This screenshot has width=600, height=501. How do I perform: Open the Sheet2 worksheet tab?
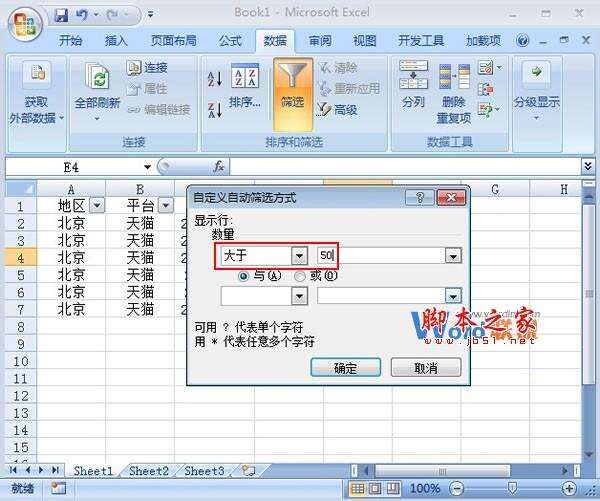148,471
